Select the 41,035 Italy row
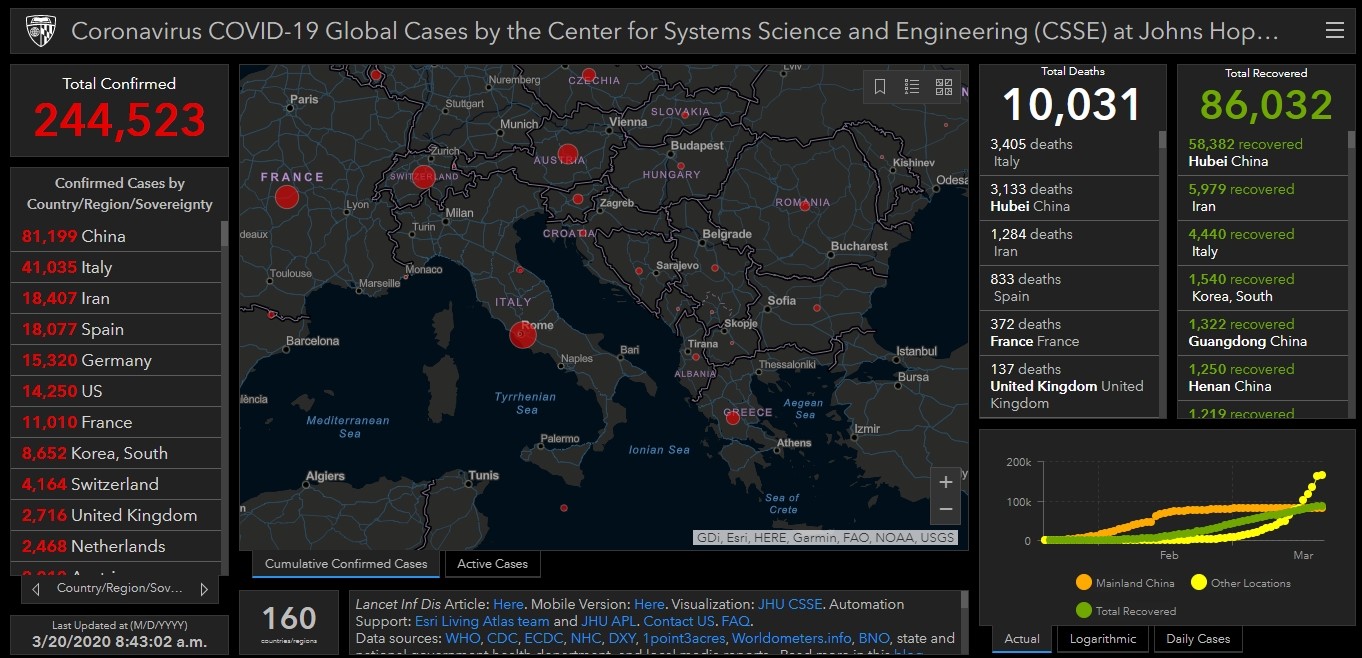The height and width of the screenshot is (658, 1362). [x=116, y=267]
